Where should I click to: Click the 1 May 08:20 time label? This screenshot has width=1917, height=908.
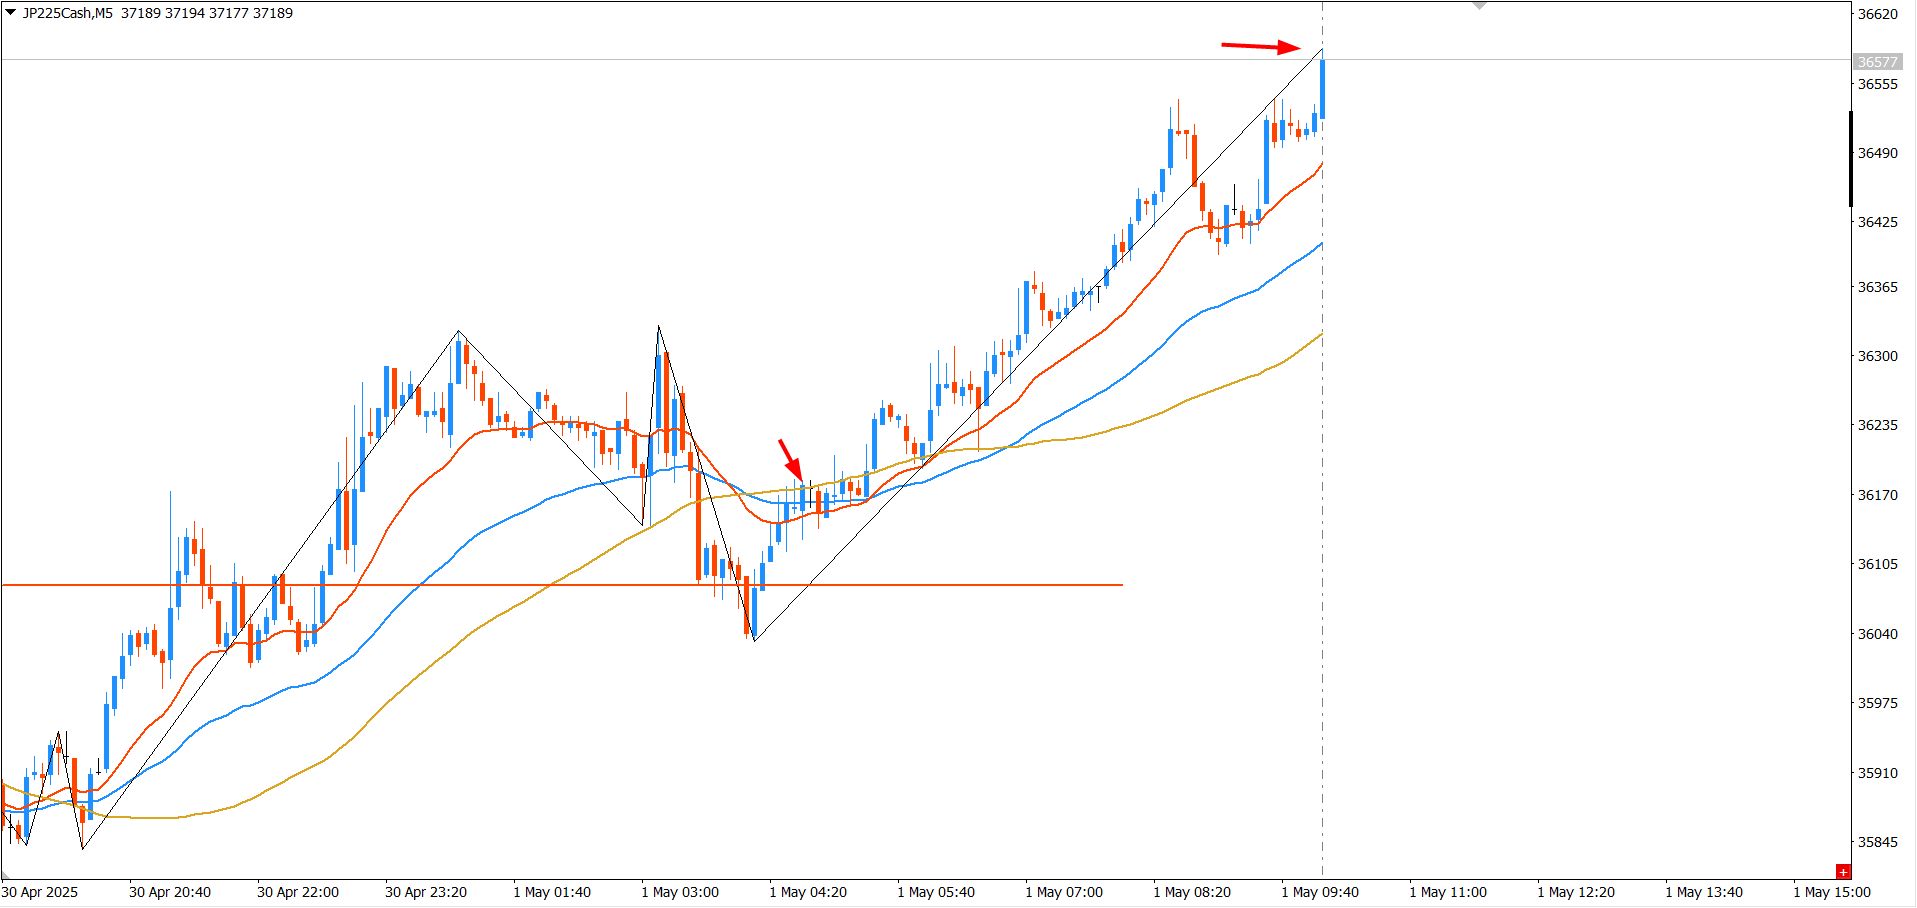click(x=1192, y=892)
